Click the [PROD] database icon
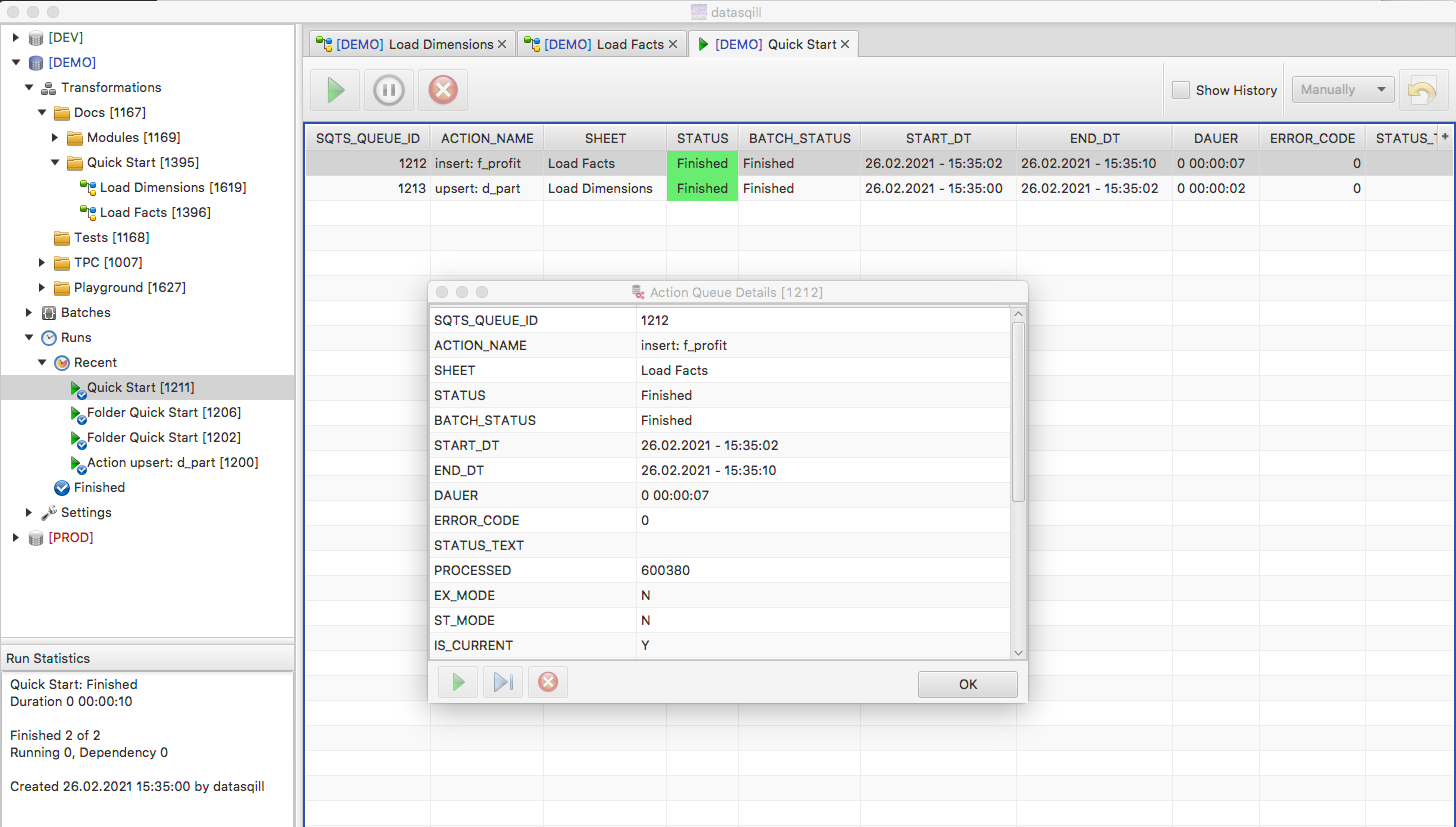This screenshot has width=1456, height=827. point(37,537)
